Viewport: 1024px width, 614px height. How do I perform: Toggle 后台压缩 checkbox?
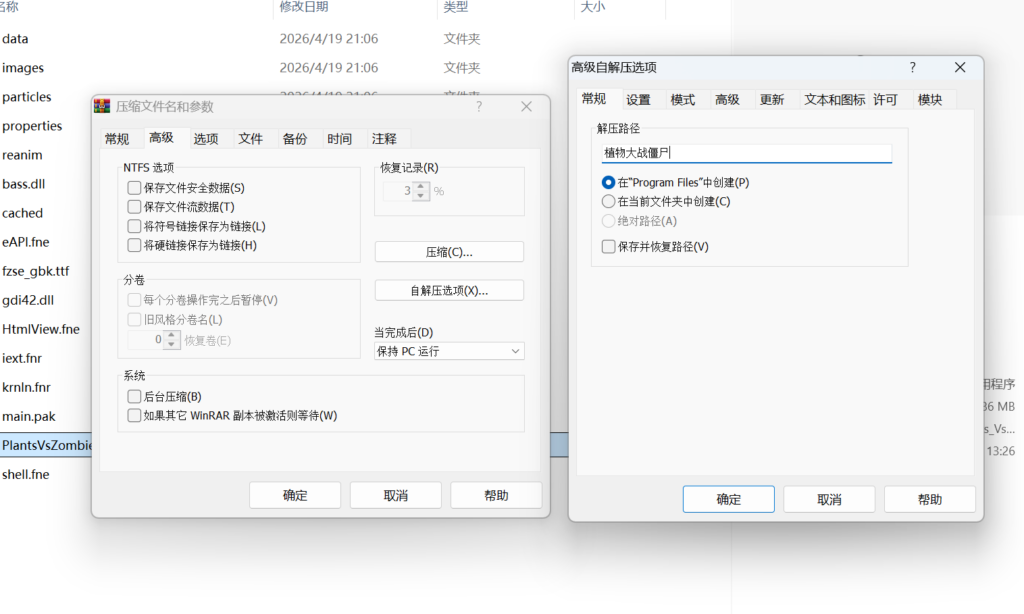(134, 397)
